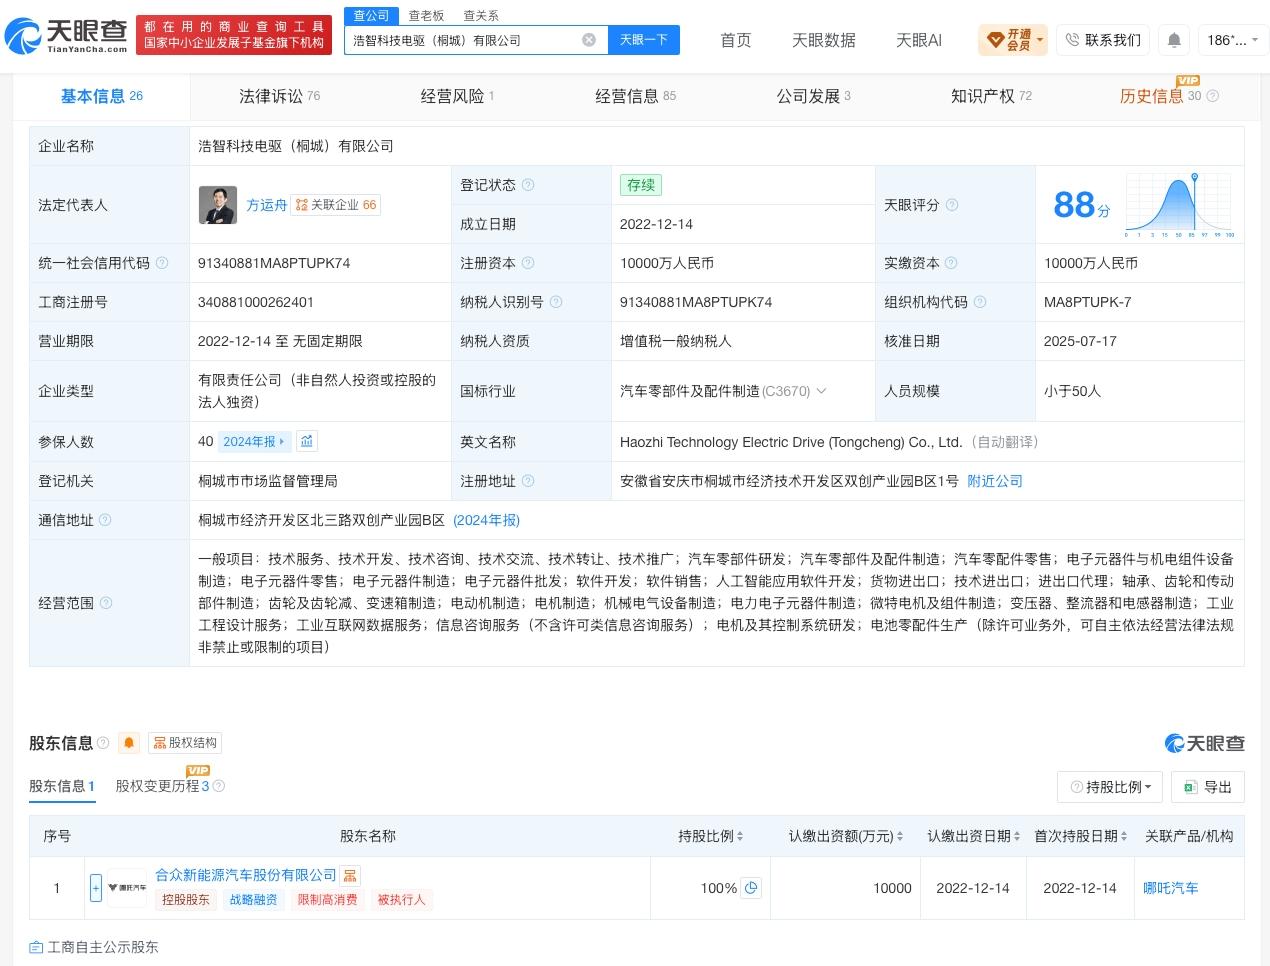Switch to 法律诉讼 tab
The height and width of the screenshot is (966, 1270).
point(280,96)
